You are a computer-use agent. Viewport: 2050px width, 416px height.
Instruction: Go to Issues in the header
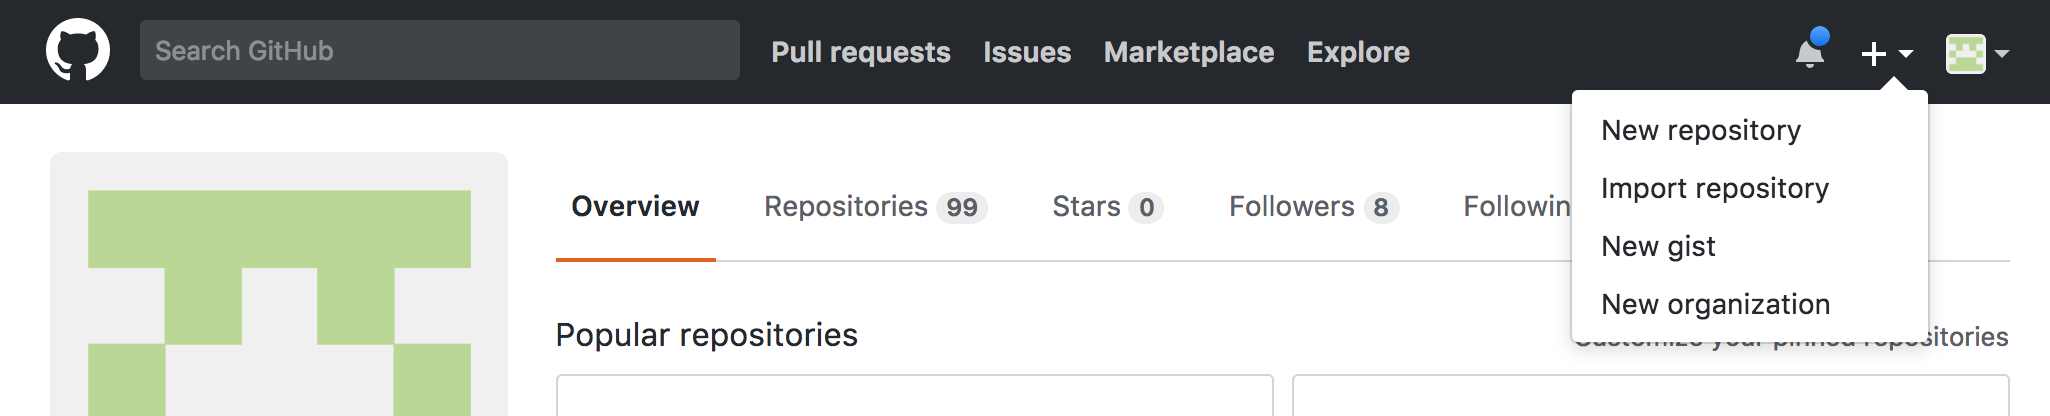(x=1027, y=52)
